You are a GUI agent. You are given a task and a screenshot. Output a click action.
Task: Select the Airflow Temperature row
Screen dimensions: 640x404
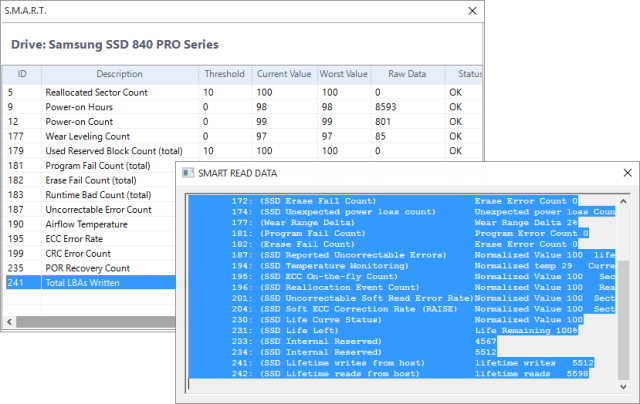pos(90,224)
